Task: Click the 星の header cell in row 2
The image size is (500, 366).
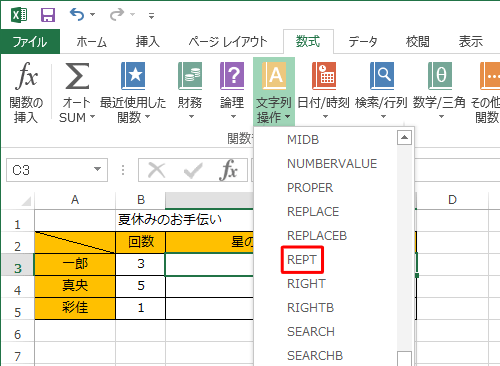Action: pyautogui.click(x=209, y=242)
